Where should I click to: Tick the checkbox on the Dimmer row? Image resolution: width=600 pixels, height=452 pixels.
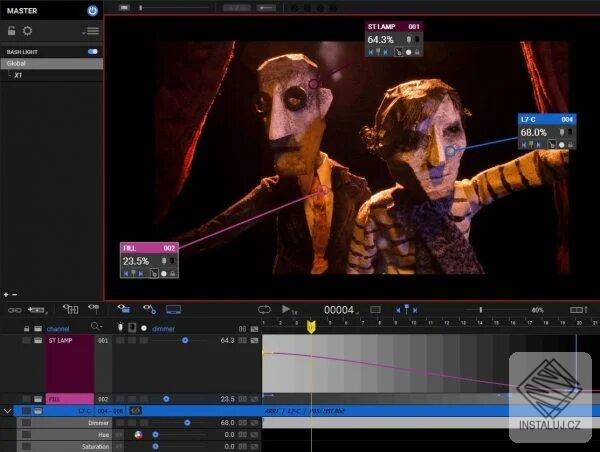pyautogui.click(x=26, y=423)
